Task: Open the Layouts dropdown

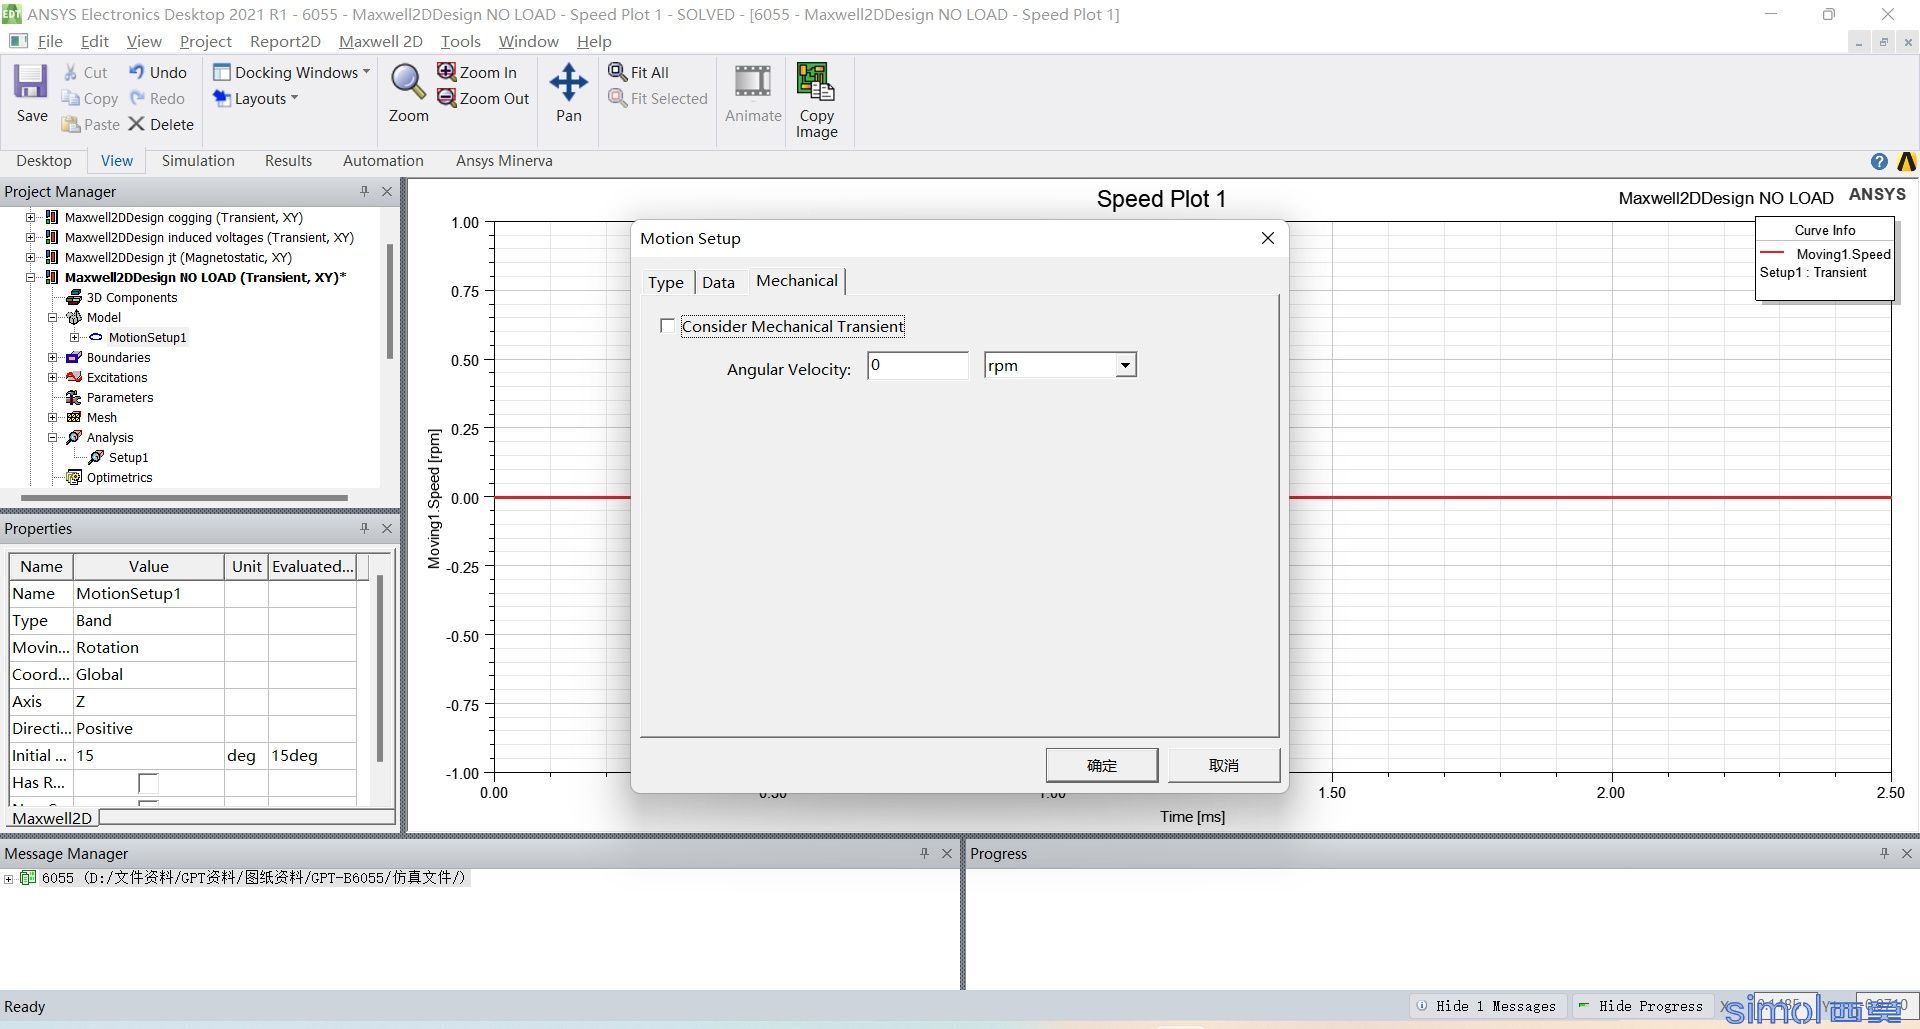Action: pyautogui.click(x=256, y=98)
